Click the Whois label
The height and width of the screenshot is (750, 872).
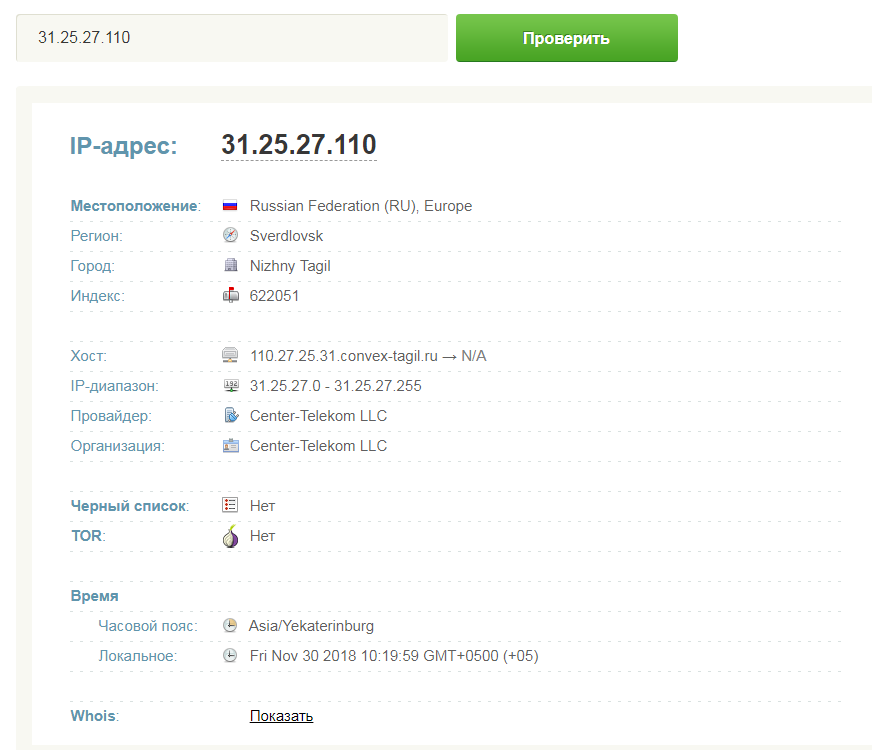pos(92,716)
